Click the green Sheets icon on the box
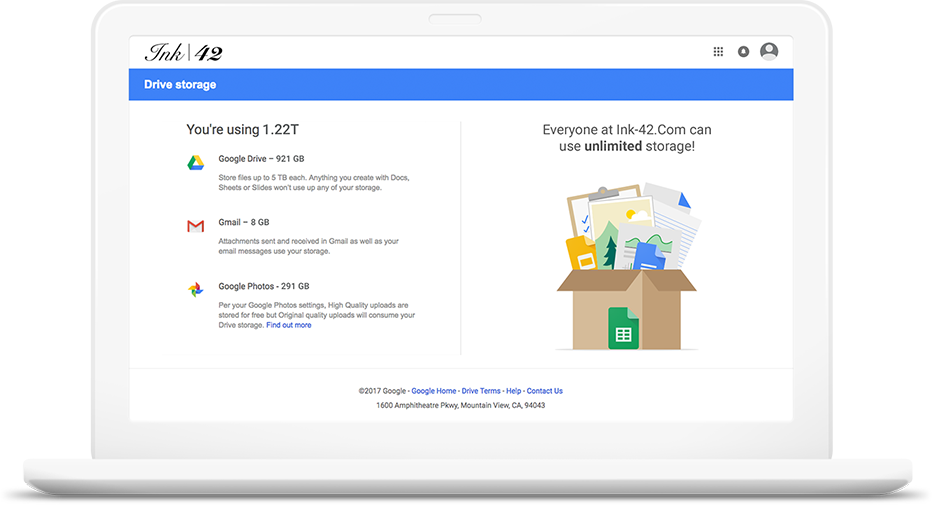 623,328
